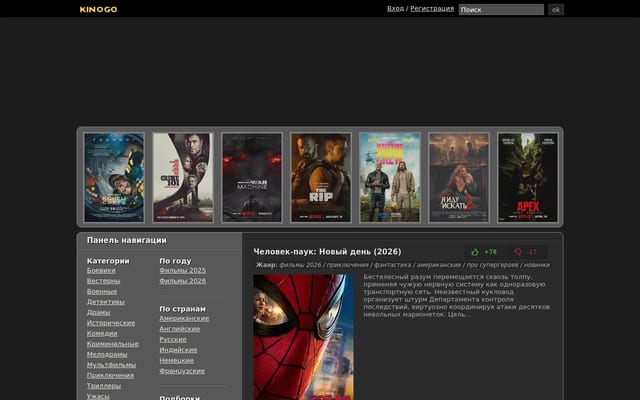Viewport: 640px width, 400px height.
Task: Click genre tag приключения
Action: point(347,265)
